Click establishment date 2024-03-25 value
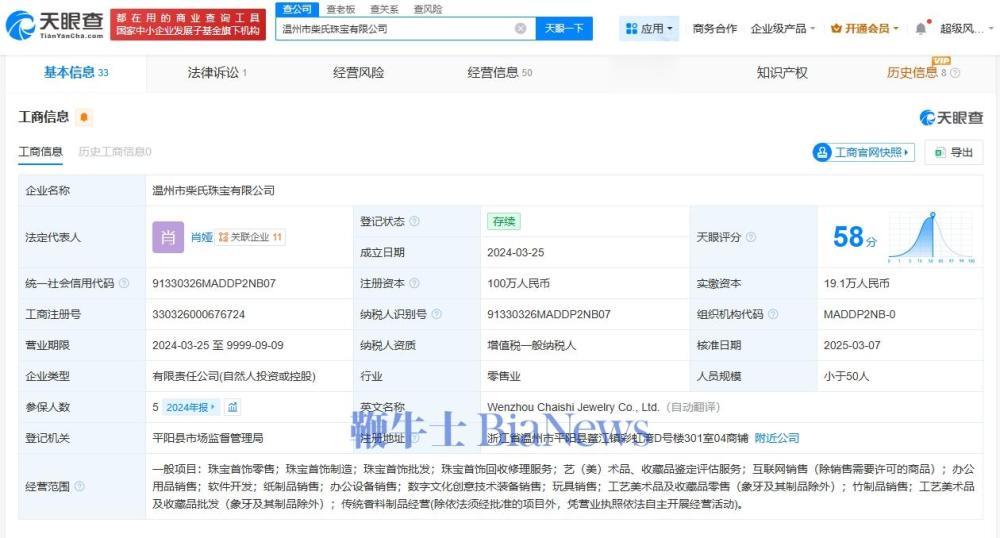 515,252
